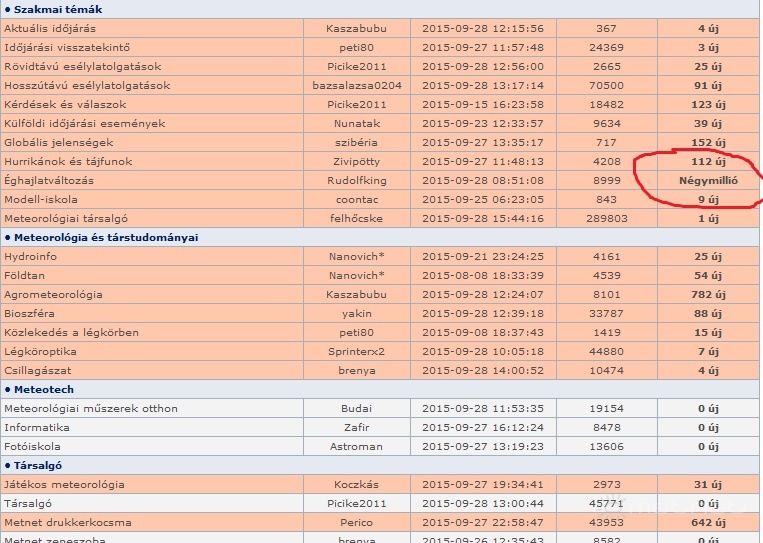Click the Szakmai témák section header
763x543 pixels.
[58, 10]
